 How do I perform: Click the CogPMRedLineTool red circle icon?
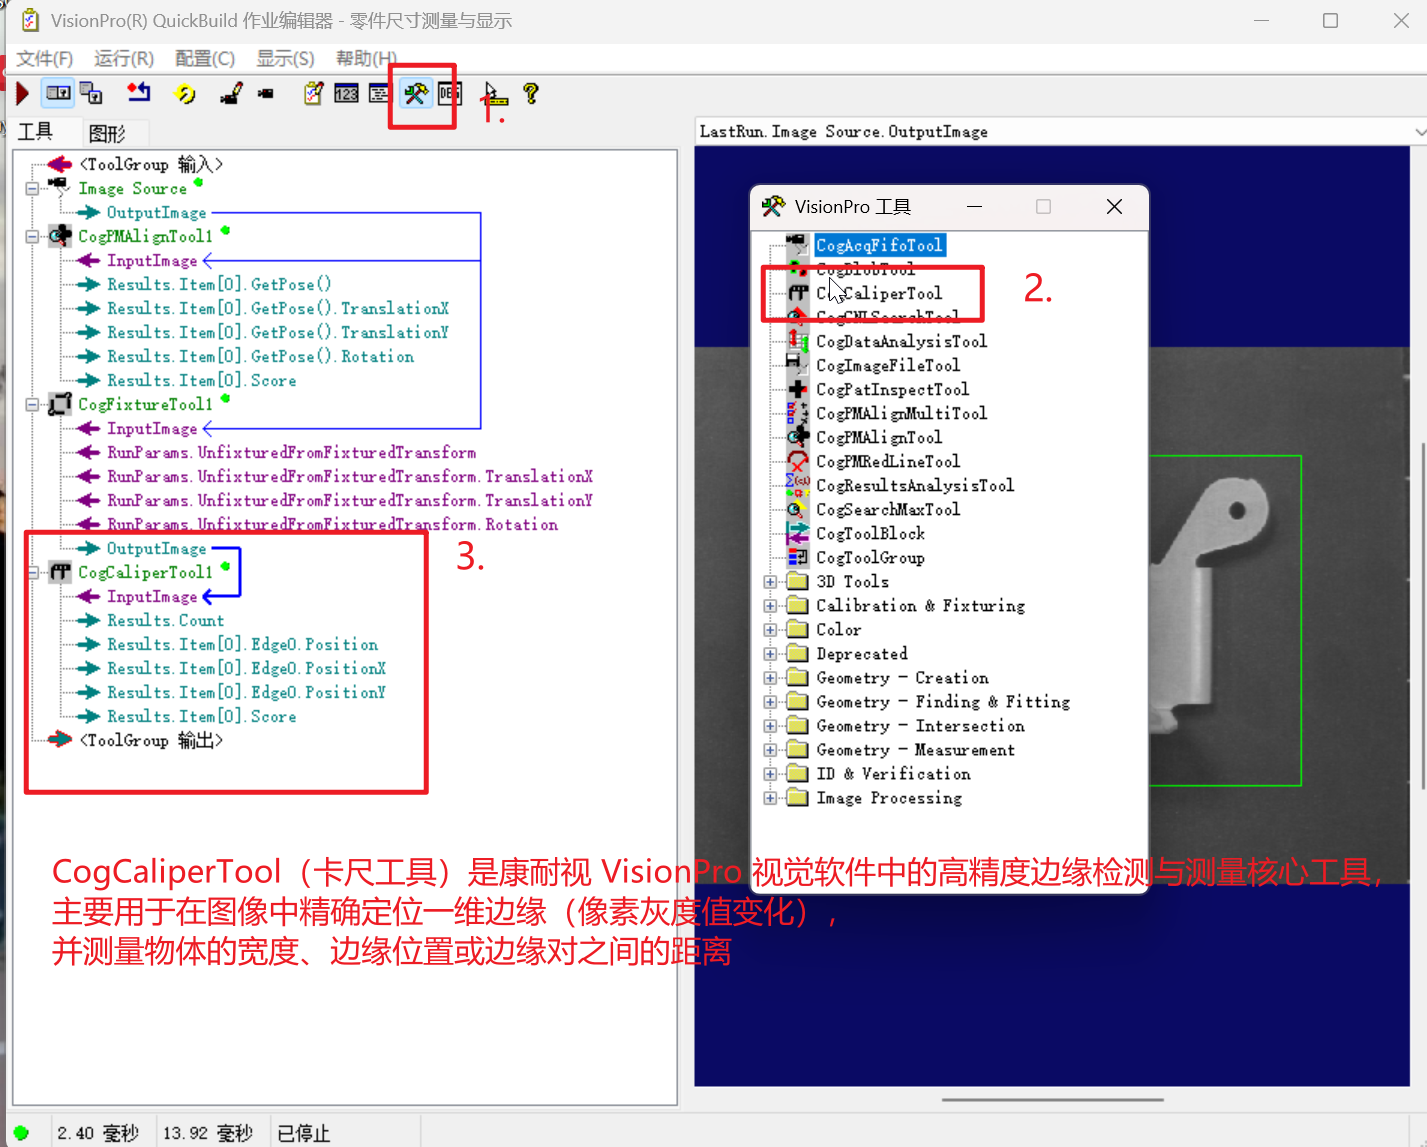[797, 461]
